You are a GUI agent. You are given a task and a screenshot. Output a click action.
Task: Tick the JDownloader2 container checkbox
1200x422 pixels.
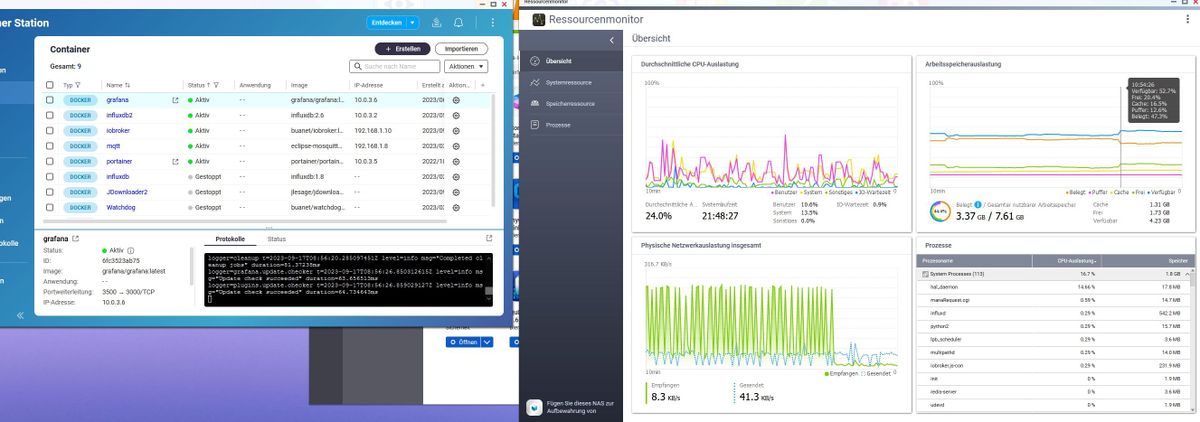point(49,192)
